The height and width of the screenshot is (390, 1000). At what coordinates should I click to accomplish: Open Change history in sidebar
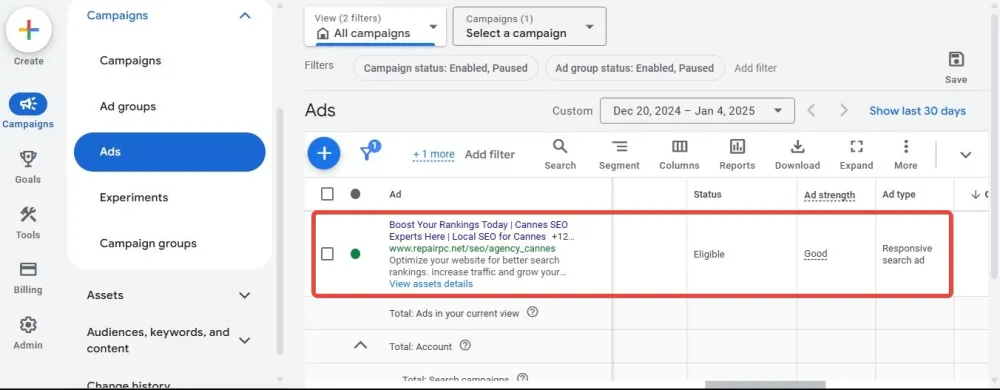pos(128,384)
